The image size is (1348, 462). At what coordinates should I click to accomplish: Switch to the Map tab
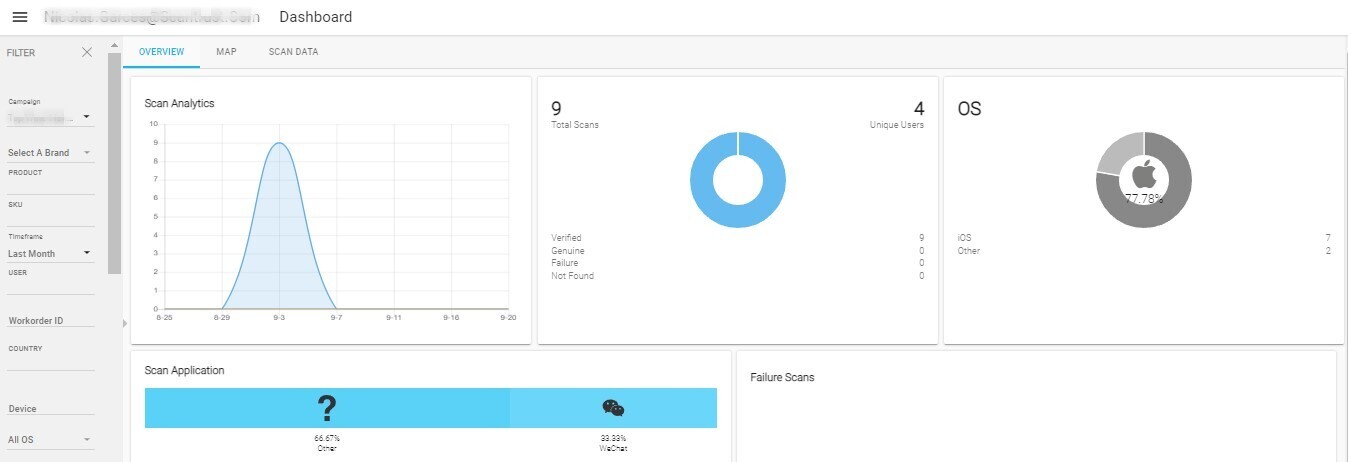point(226,52)
